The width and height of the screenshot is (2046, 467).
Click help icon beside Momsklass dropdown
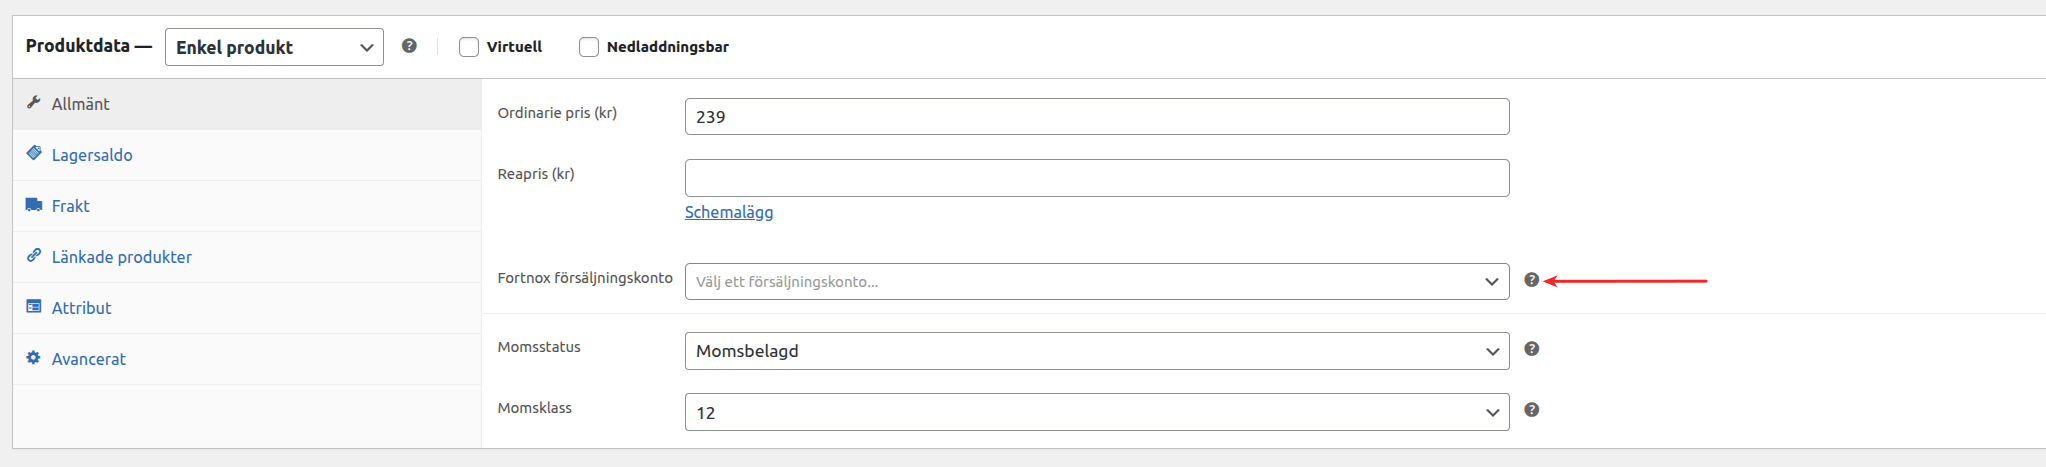click(1531, 410)
